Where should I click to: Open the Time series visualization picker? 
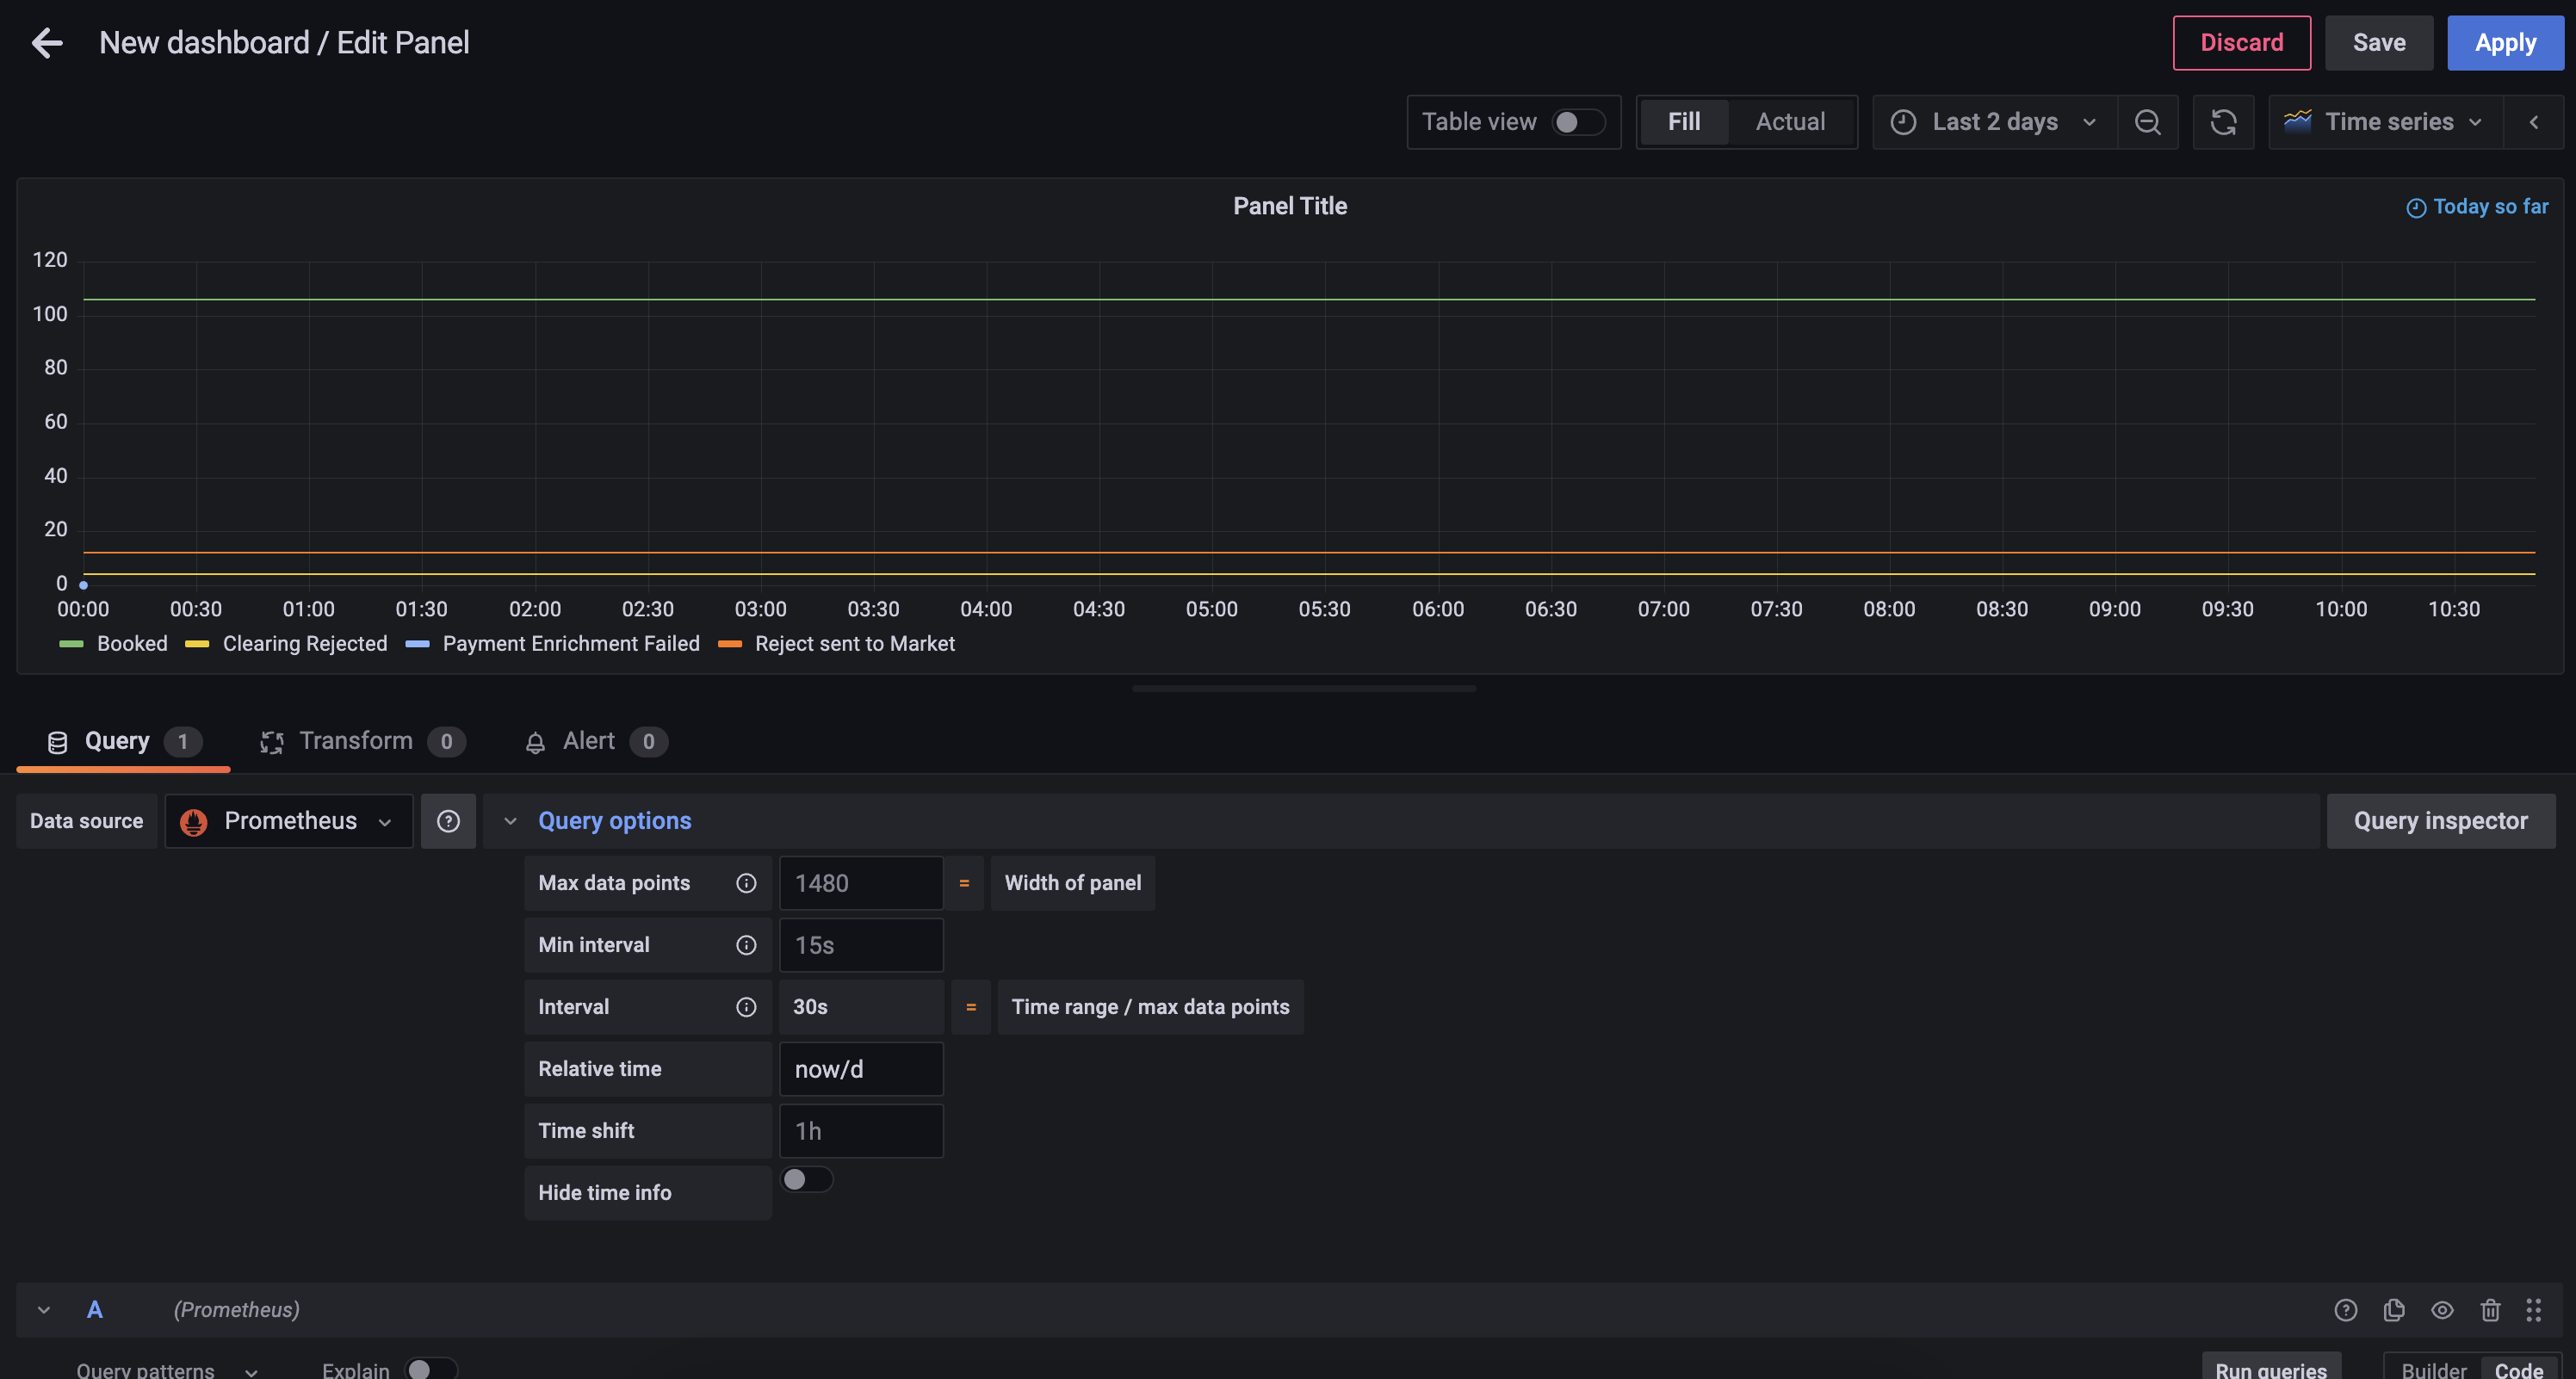pyautogui.click(x=2385, y=122)
